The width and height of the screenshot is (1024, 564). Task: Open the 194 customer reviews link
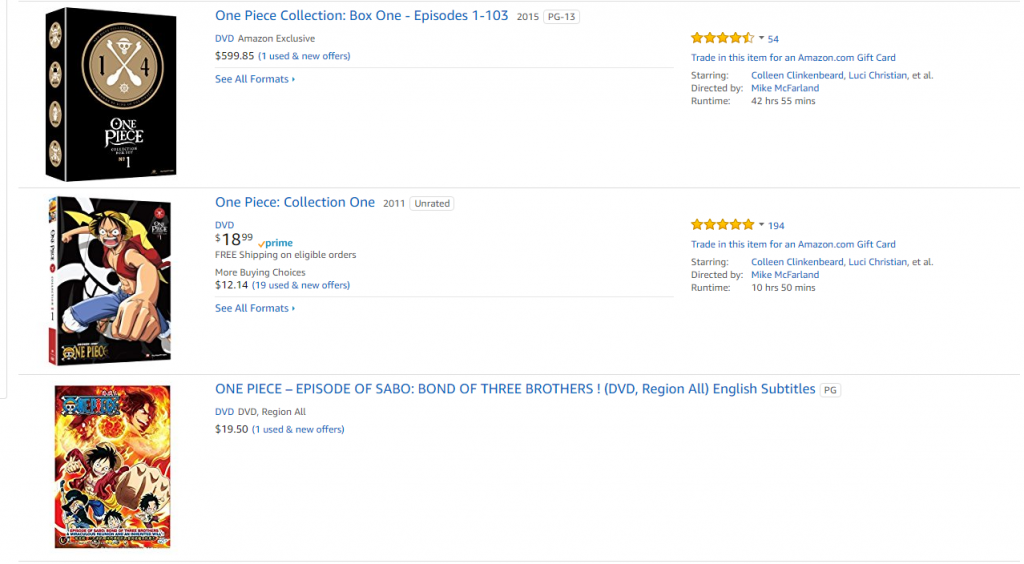pos(776,226)
